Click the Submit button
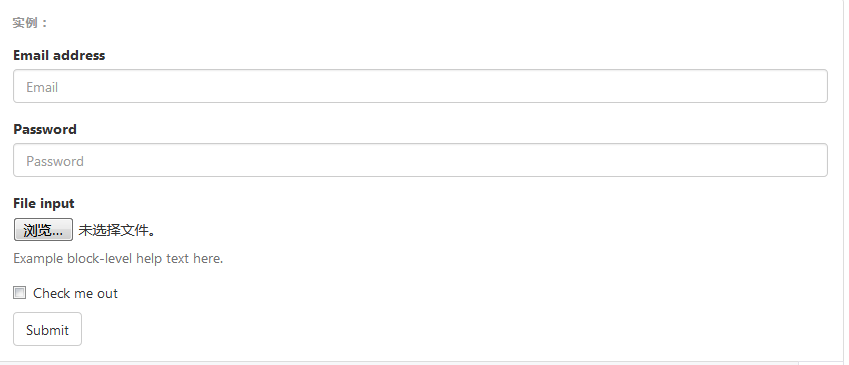The image size is (849, 365). coord(47,329)
